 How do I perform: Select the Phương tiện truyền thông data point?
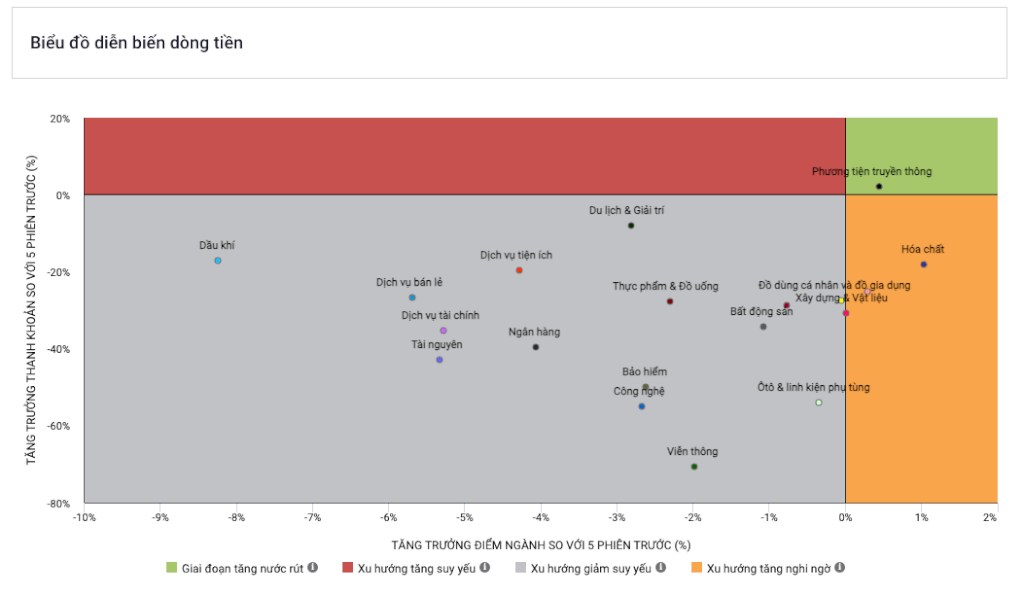(879, 187)
